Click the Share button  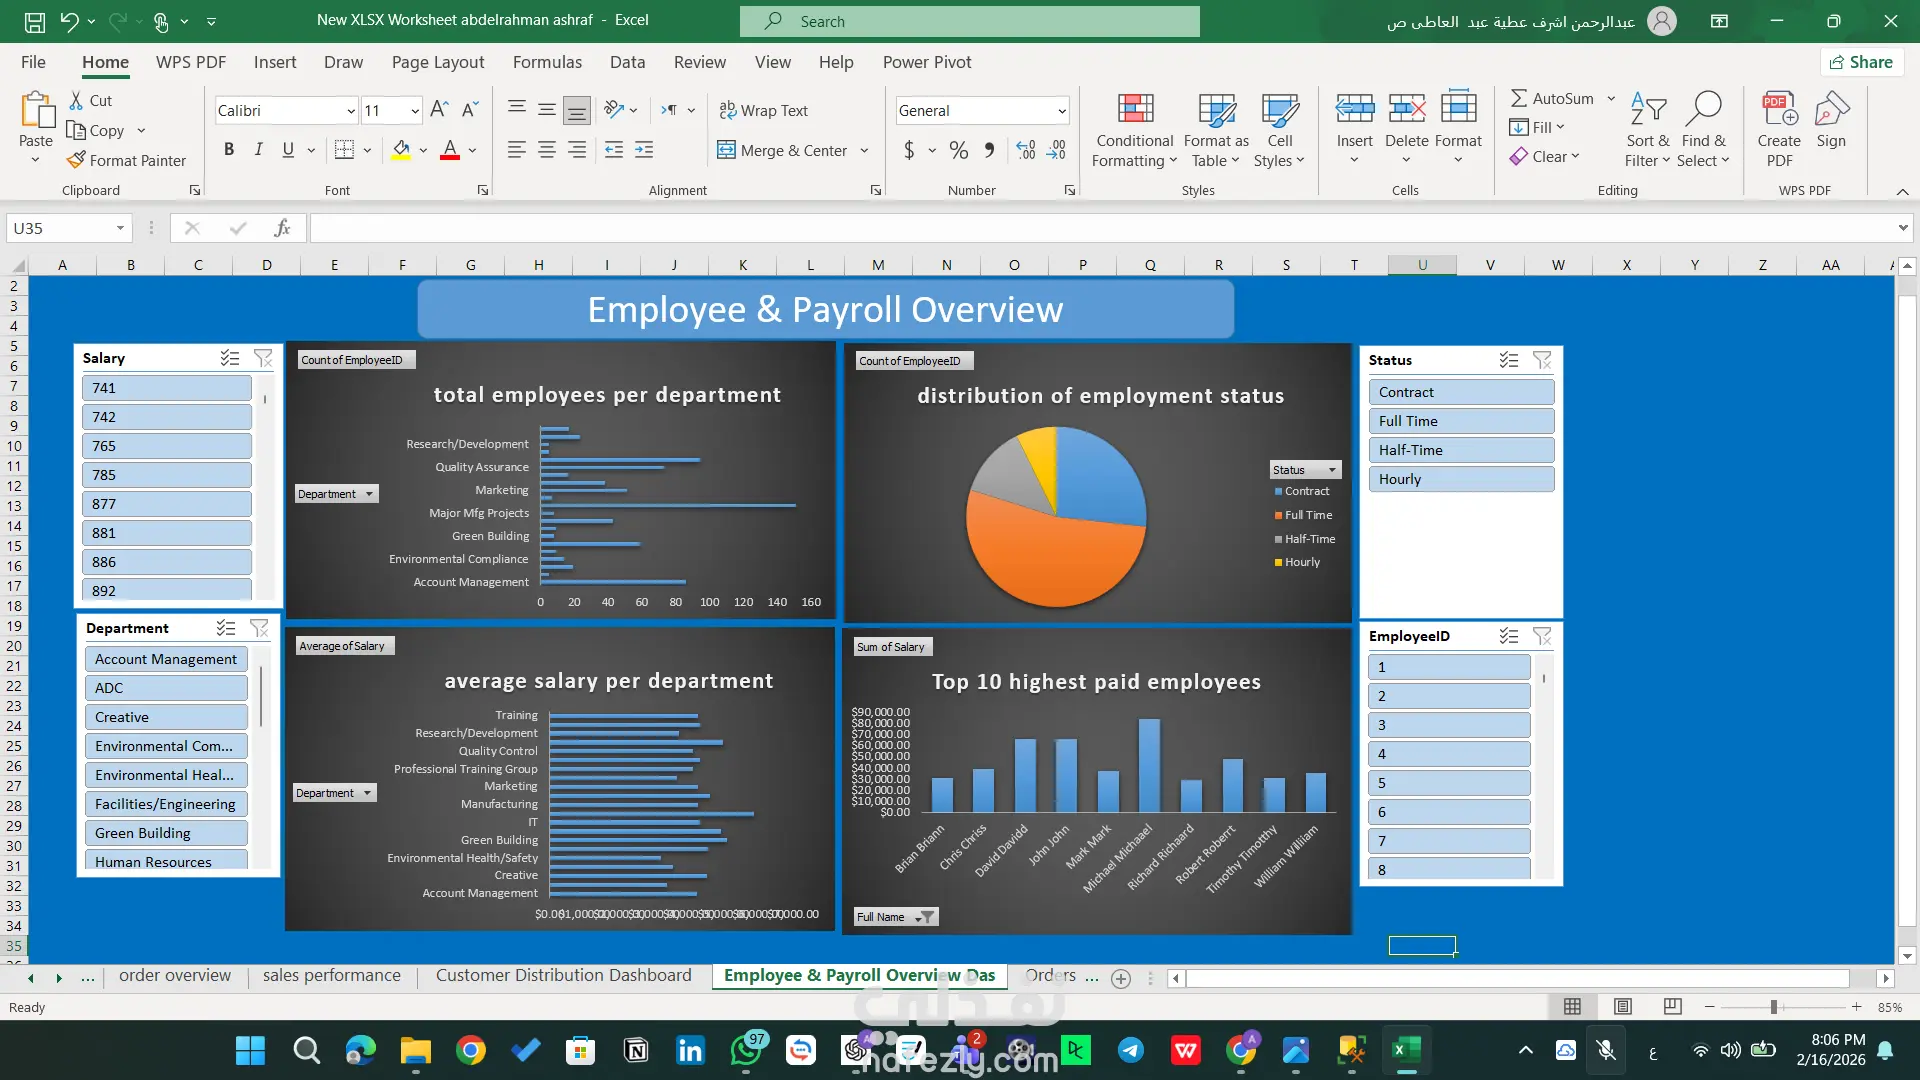[x=1861, y=62]
